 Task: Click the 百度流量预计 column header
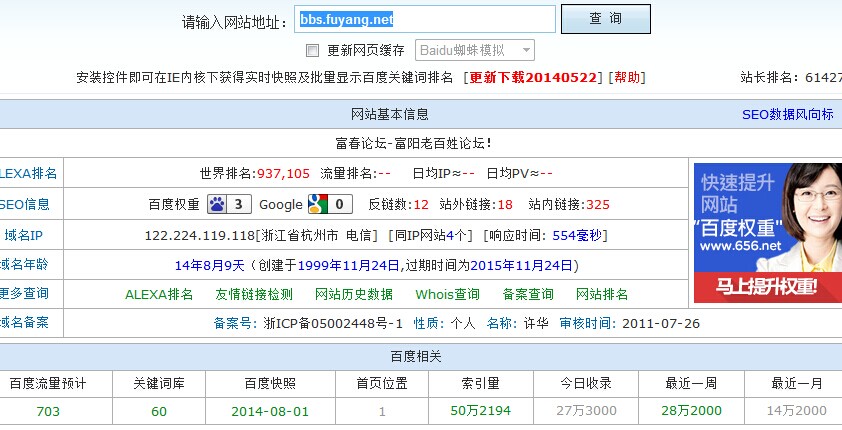coord(48,383)
